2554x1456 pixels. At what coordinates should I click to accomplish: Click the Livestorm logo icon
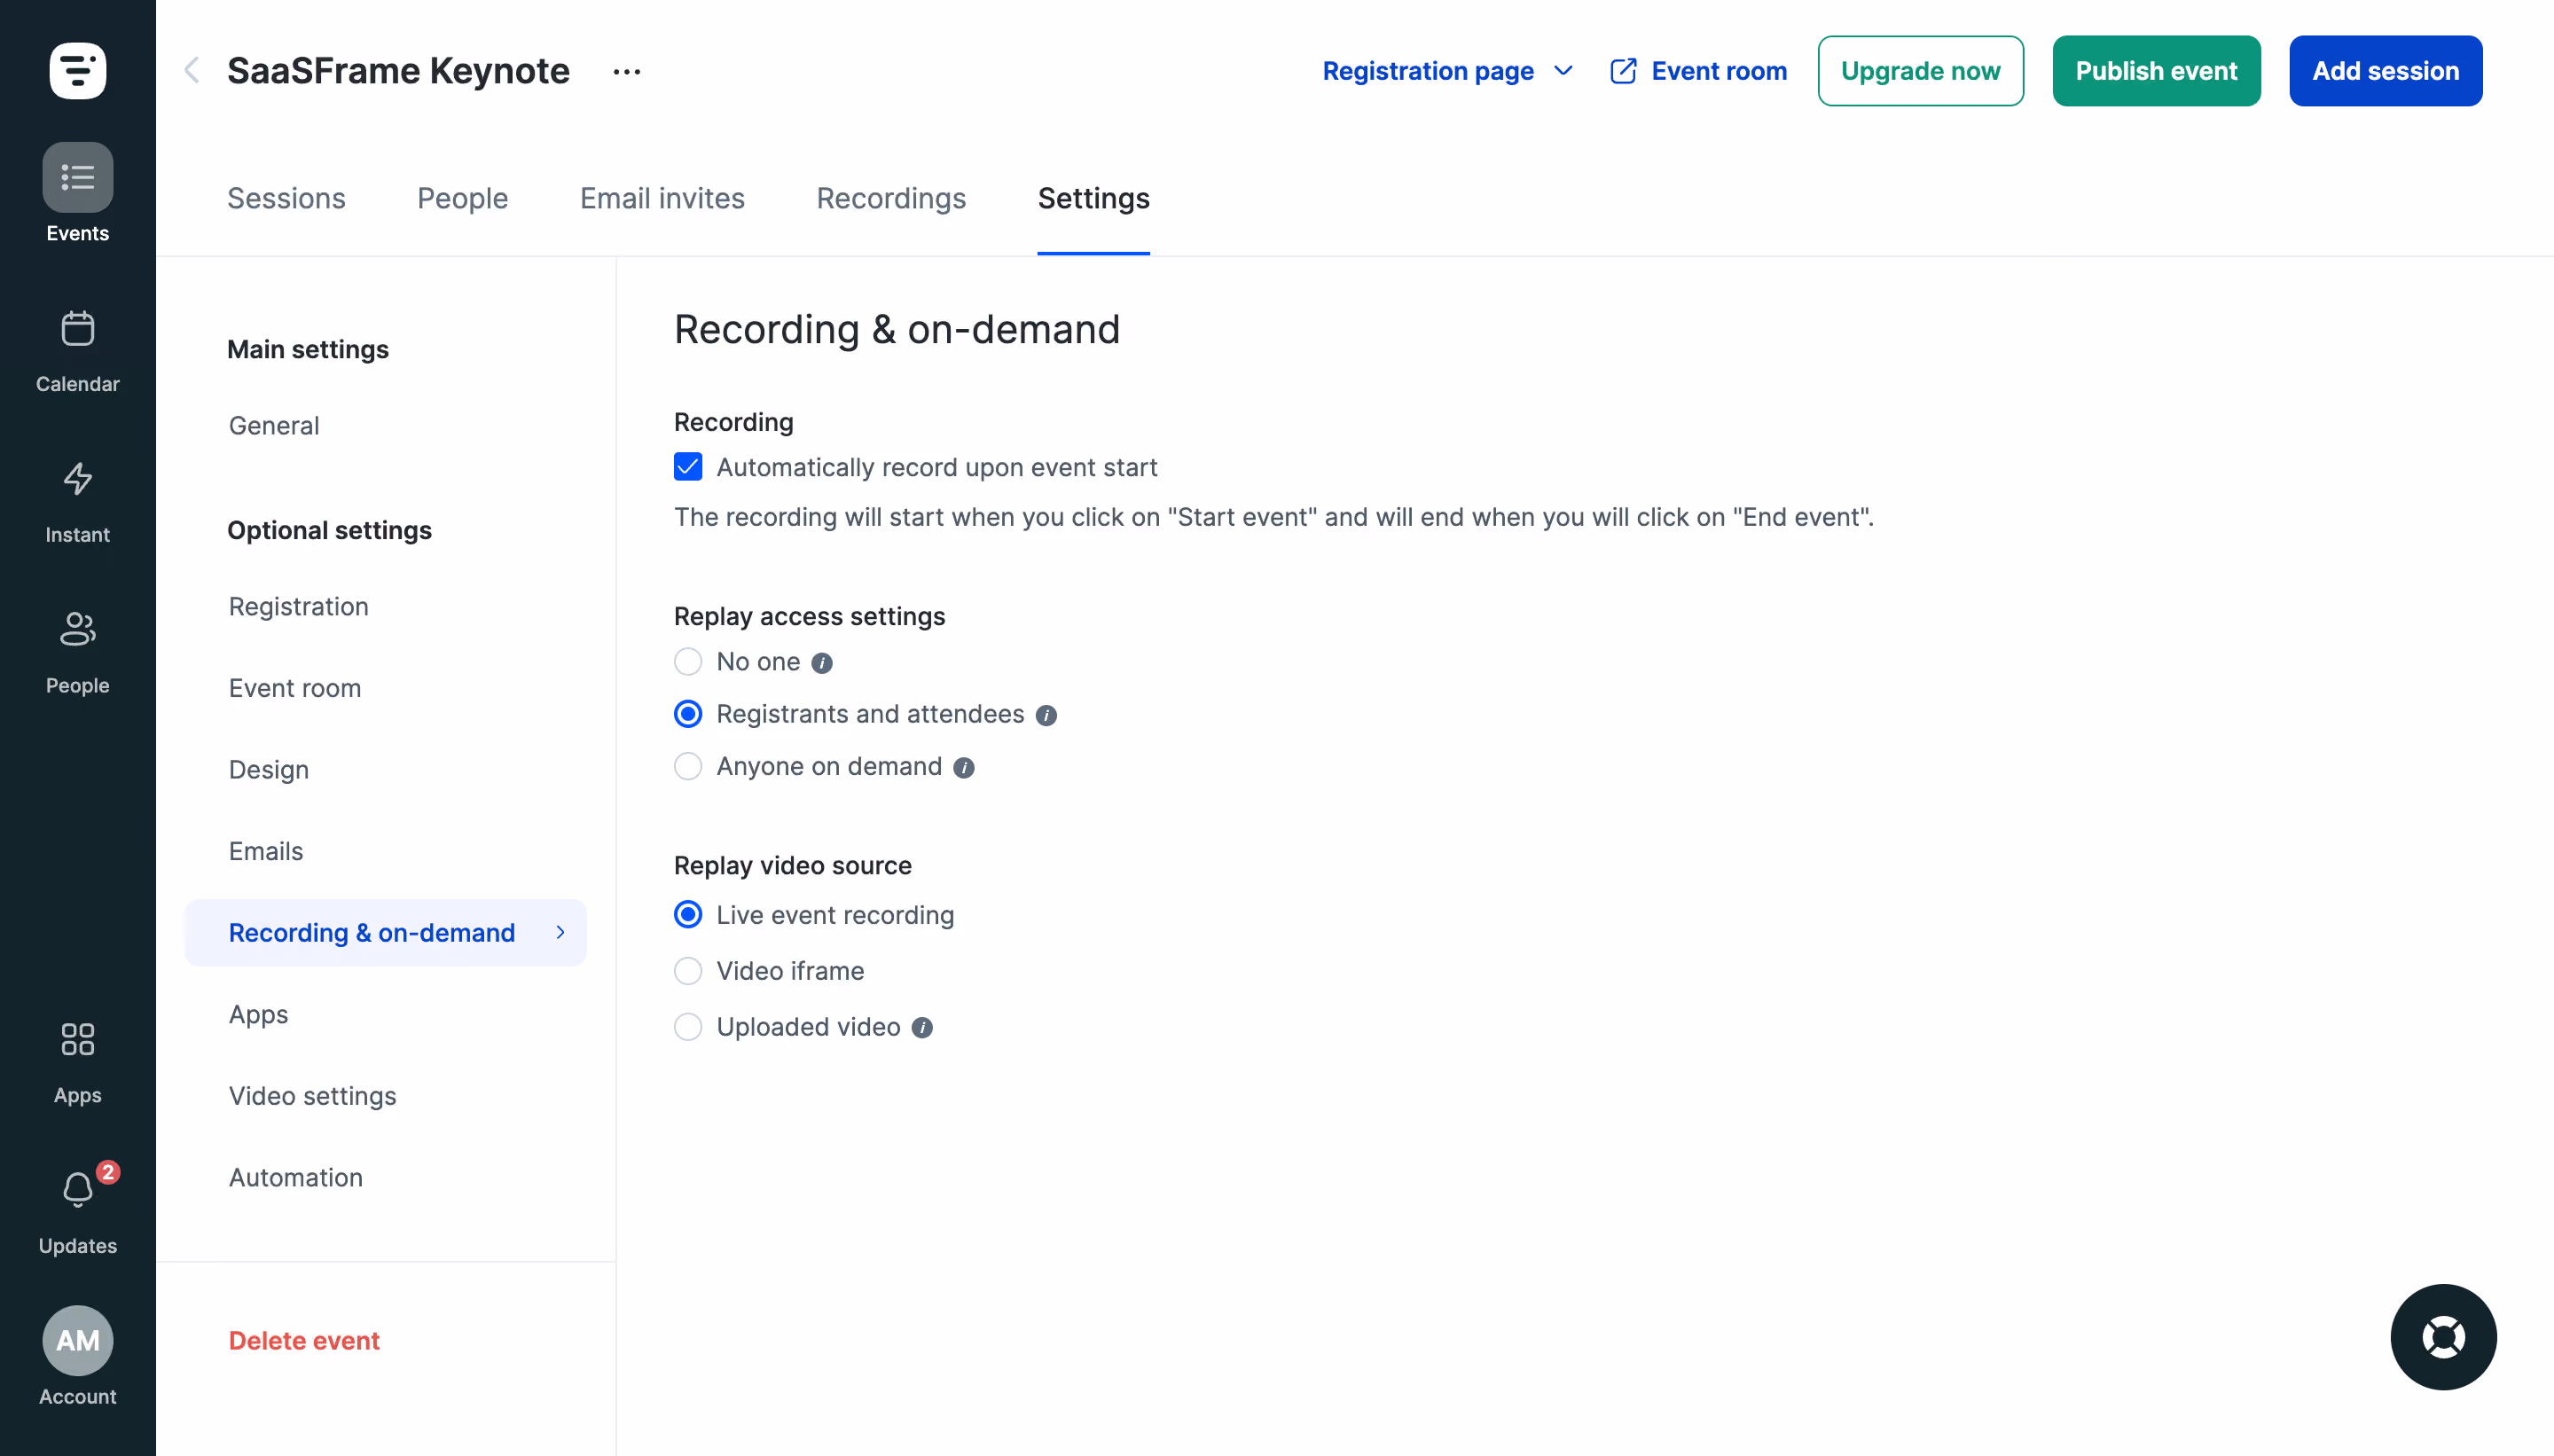77,70
